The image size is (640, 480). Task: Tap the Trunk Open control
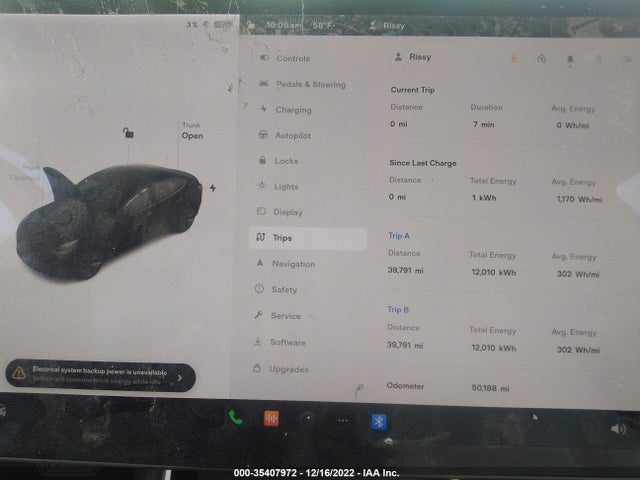[192, 131]
